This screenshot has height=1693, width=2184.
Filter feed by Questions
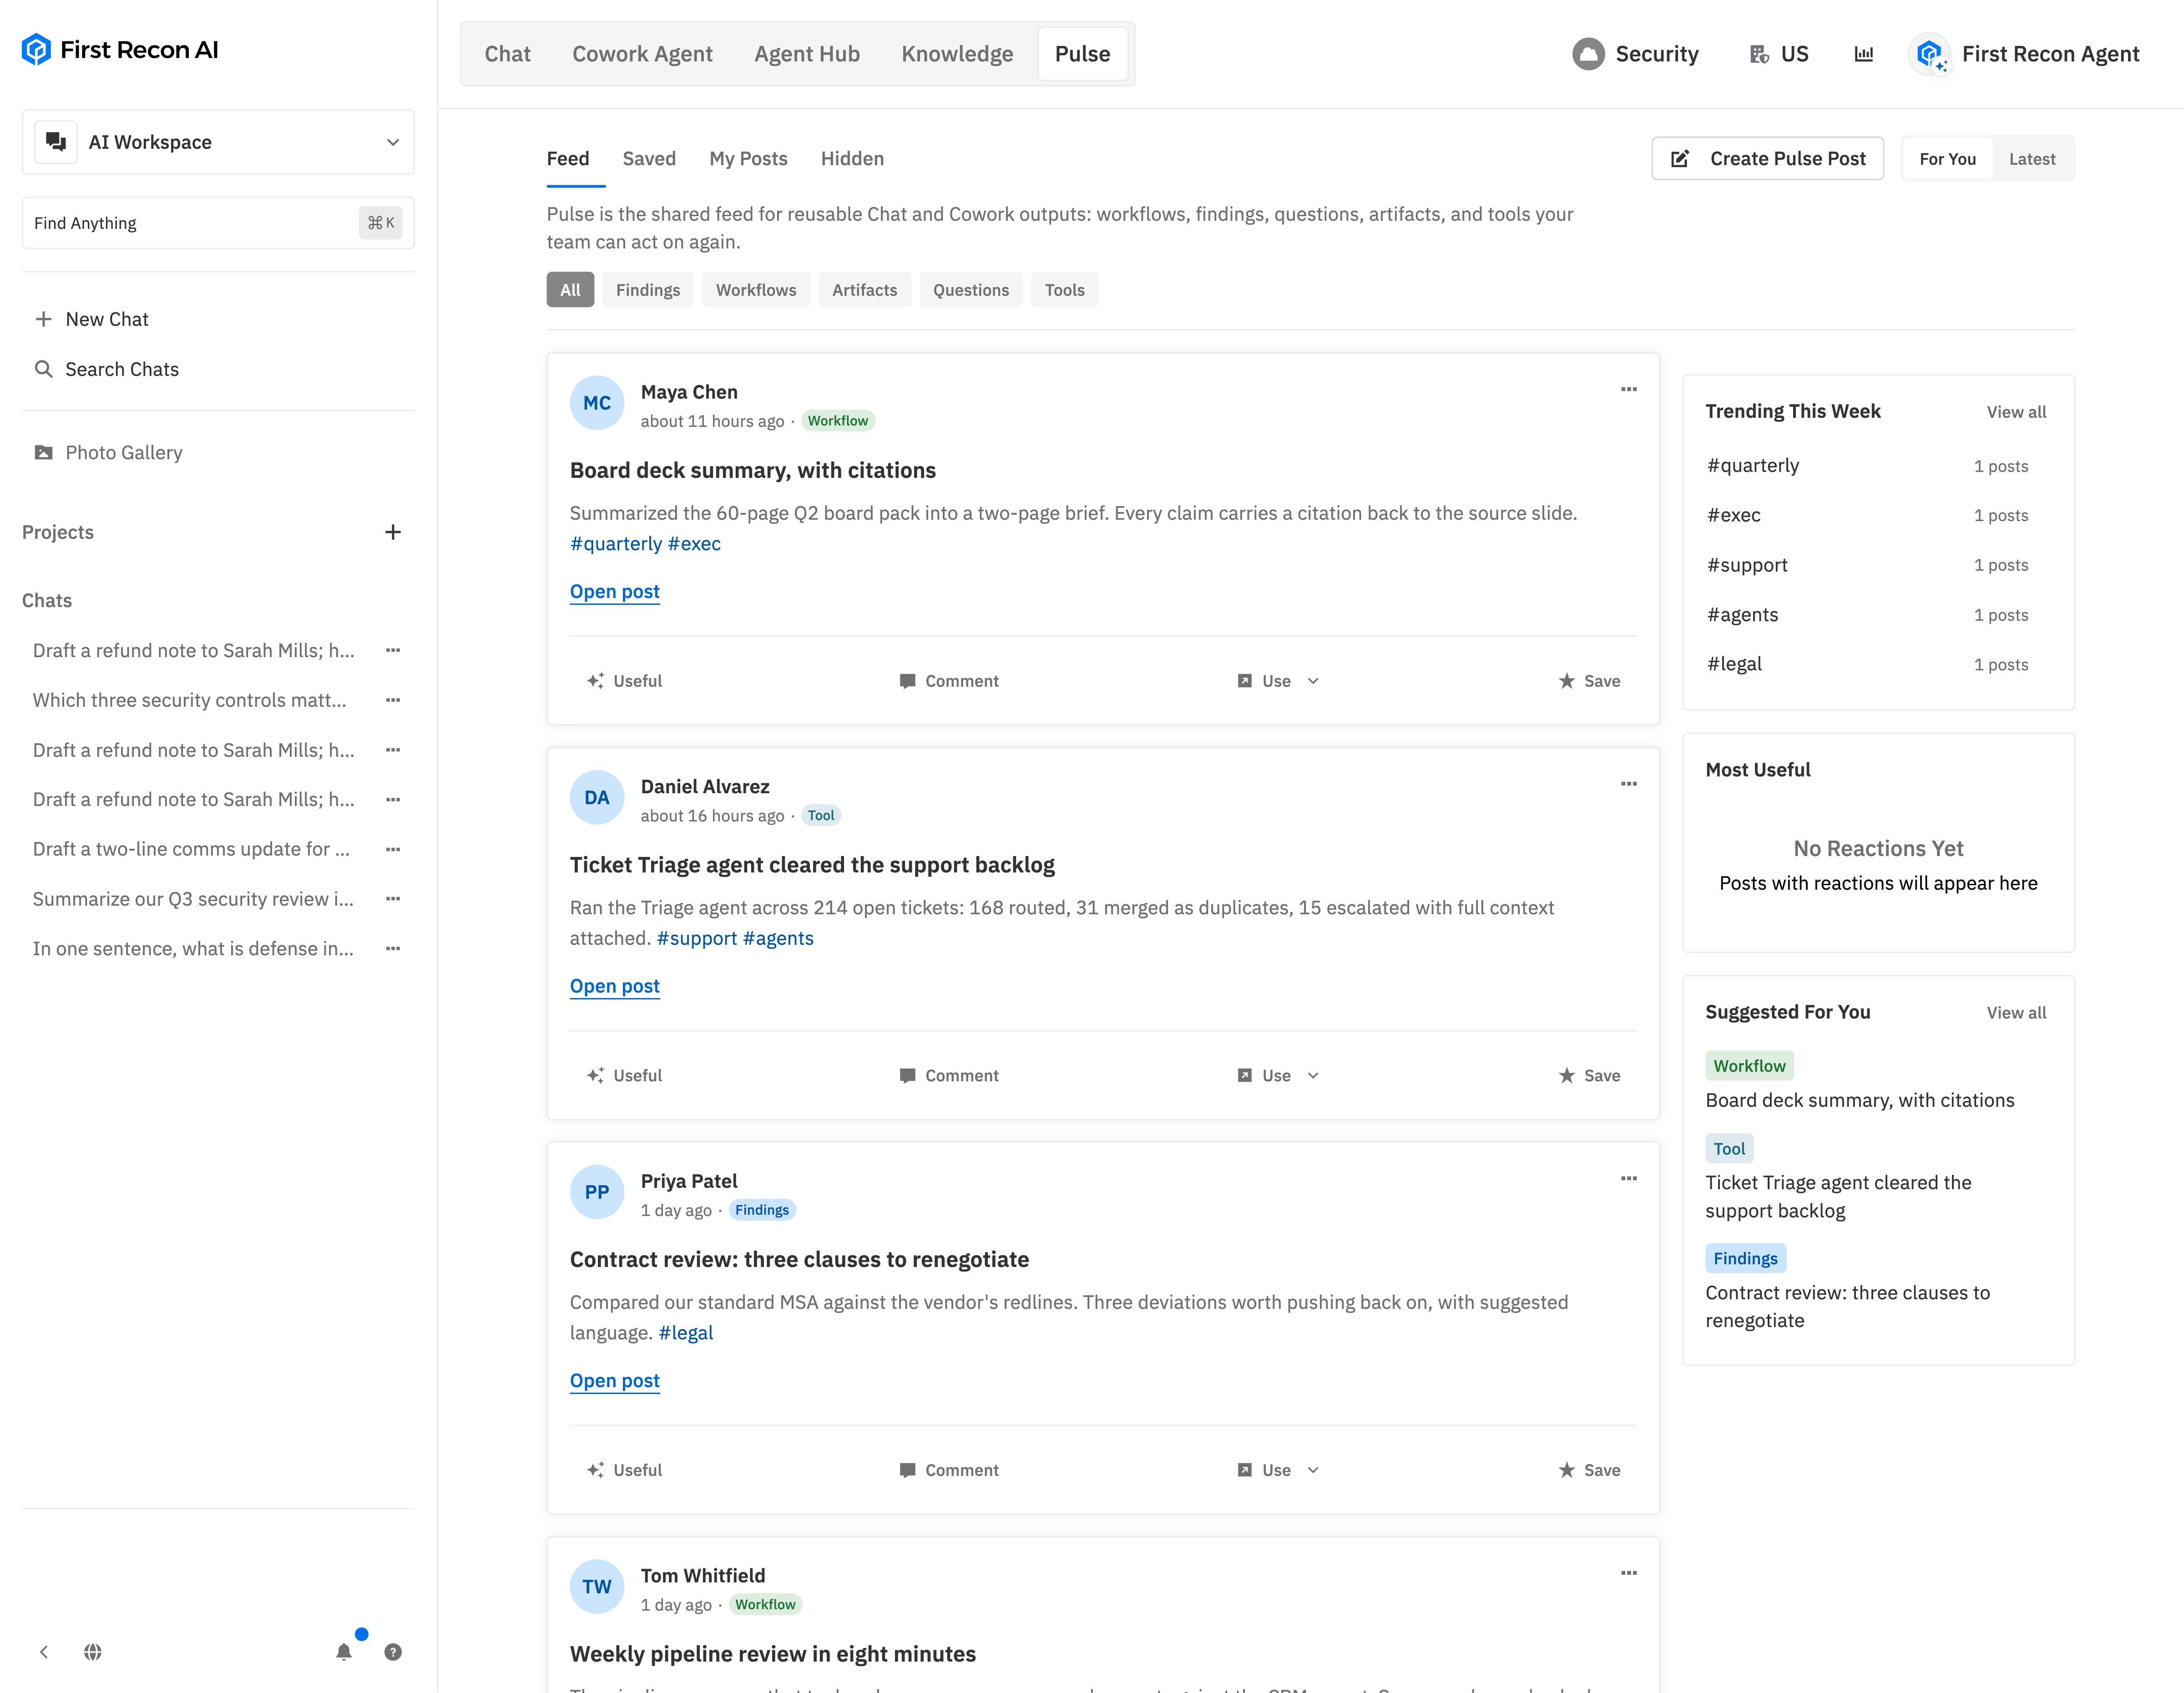pyautogui.click(x=971, y=290)
